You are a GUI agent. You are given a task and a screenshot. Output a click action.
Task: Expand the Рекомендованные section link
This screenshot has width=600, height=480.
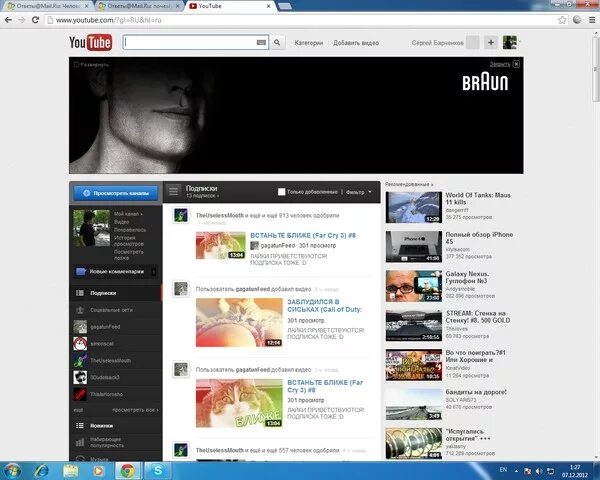(x=409, y=184)
